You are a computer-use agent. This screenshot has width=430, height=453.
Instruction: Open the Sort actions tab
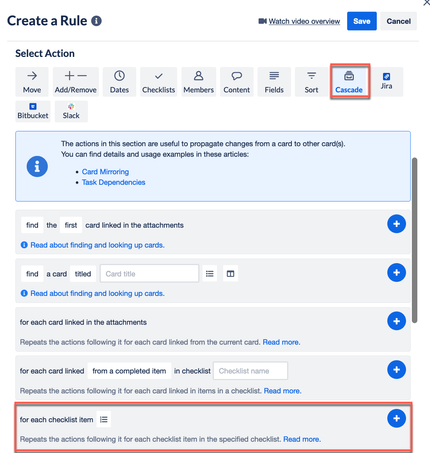pyautogui.click(x=311, y=82)
